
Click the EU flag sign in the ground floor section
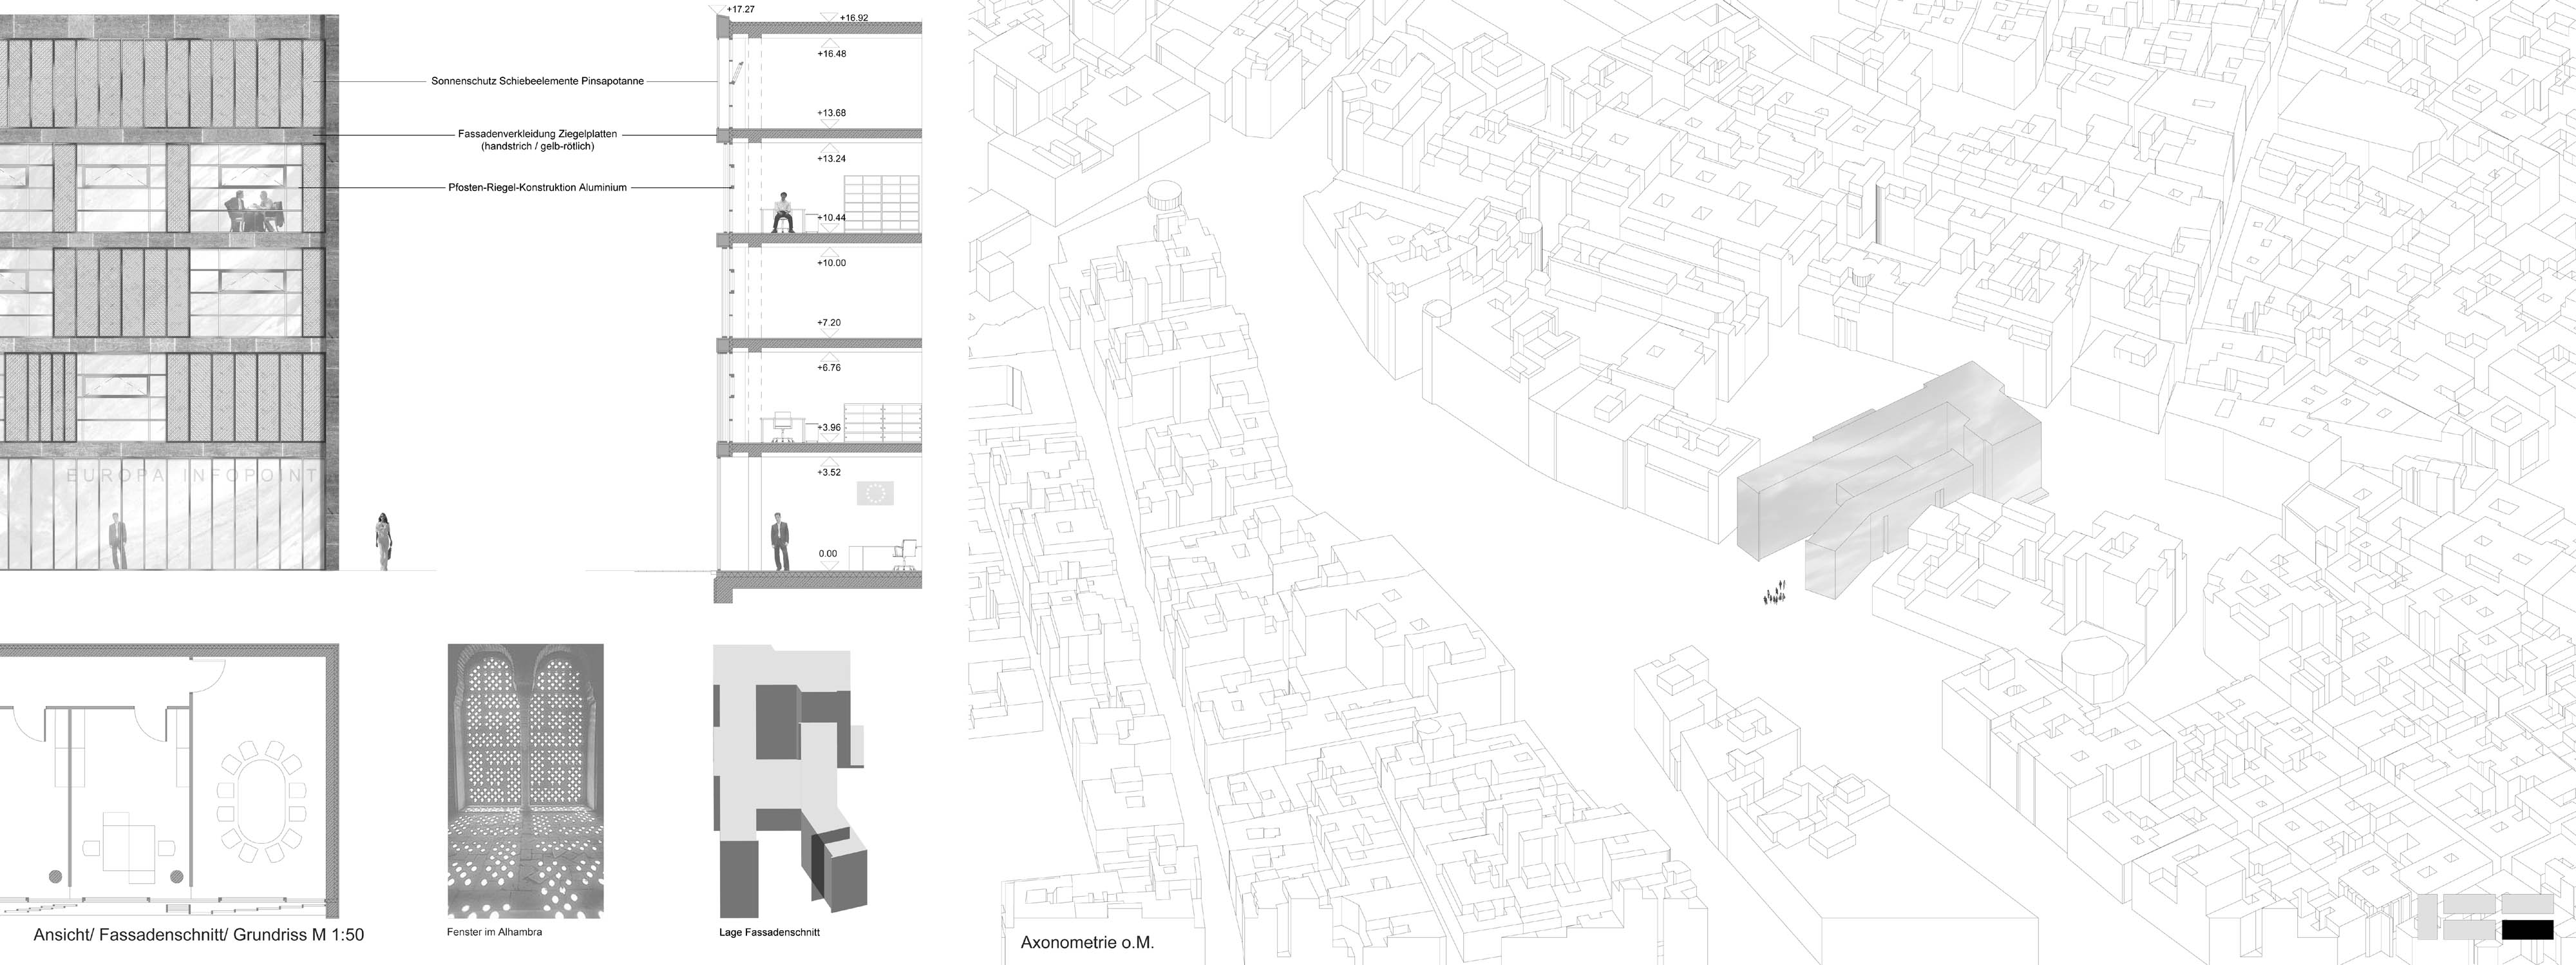click(x=875, y=493)
